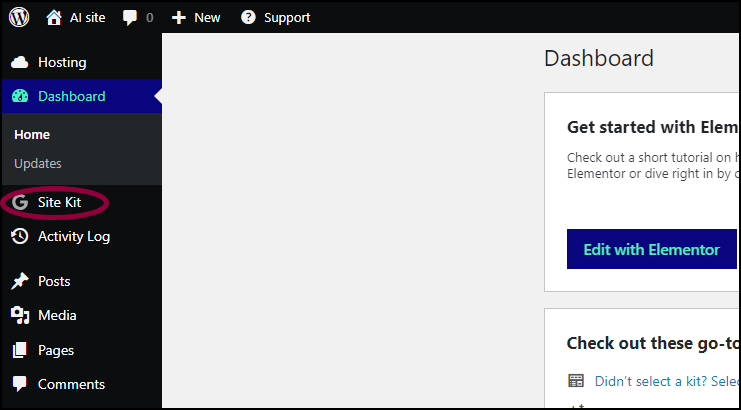Select the Updates submenu item

(x=38, y=163)
